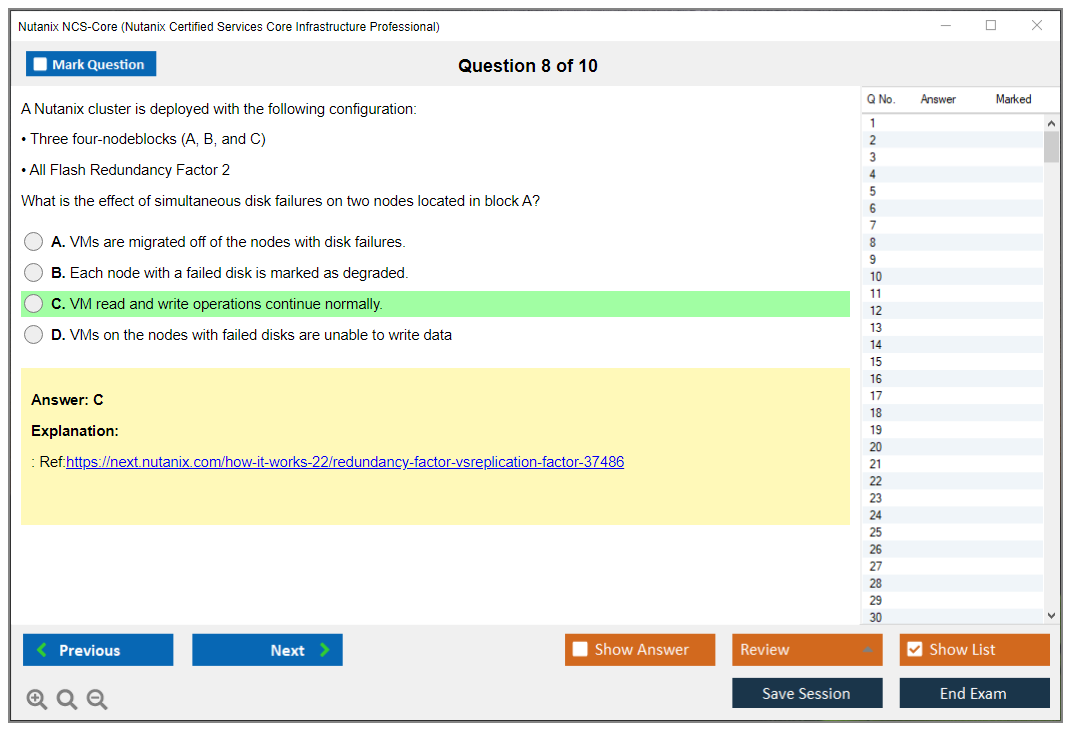Select question 15 in the question list
1075x735 pixels.
(876, 362)
